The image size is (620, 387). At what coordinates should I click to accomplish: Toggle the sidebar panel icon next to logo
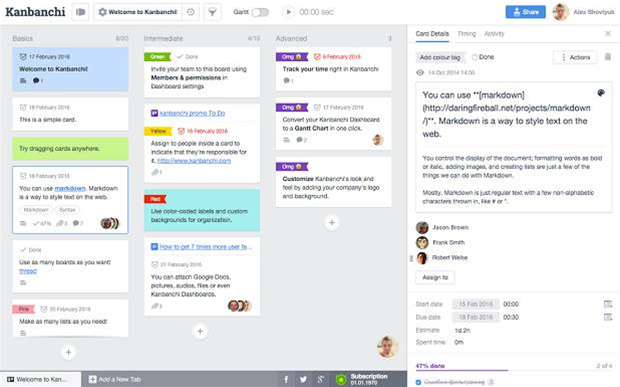point(80,12)
